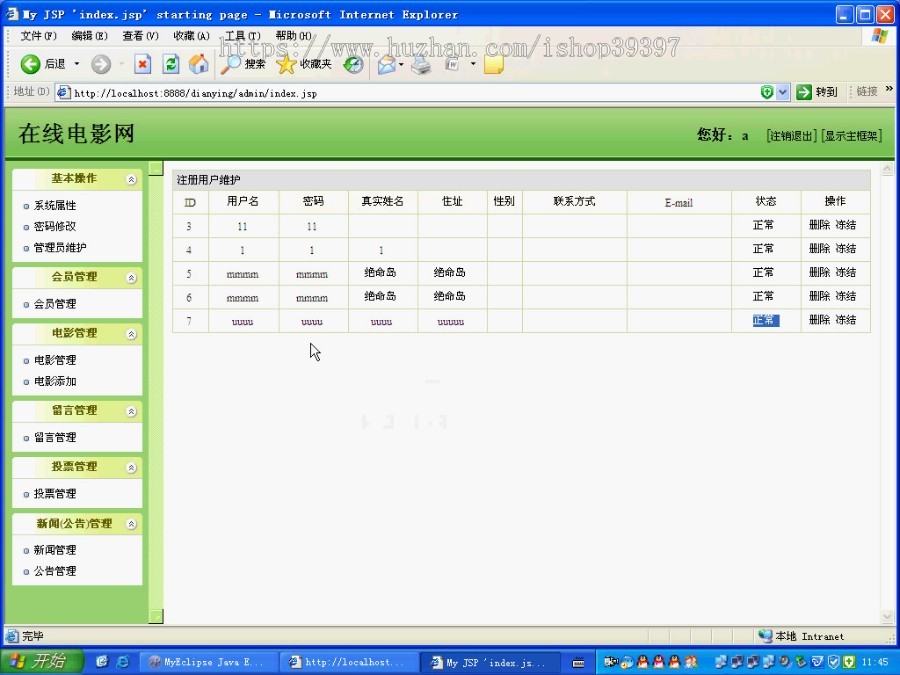Open 新闻管理 in the sidebar
Image resolution: width=900 pixels, height=675 pixels.
[55, 550]
